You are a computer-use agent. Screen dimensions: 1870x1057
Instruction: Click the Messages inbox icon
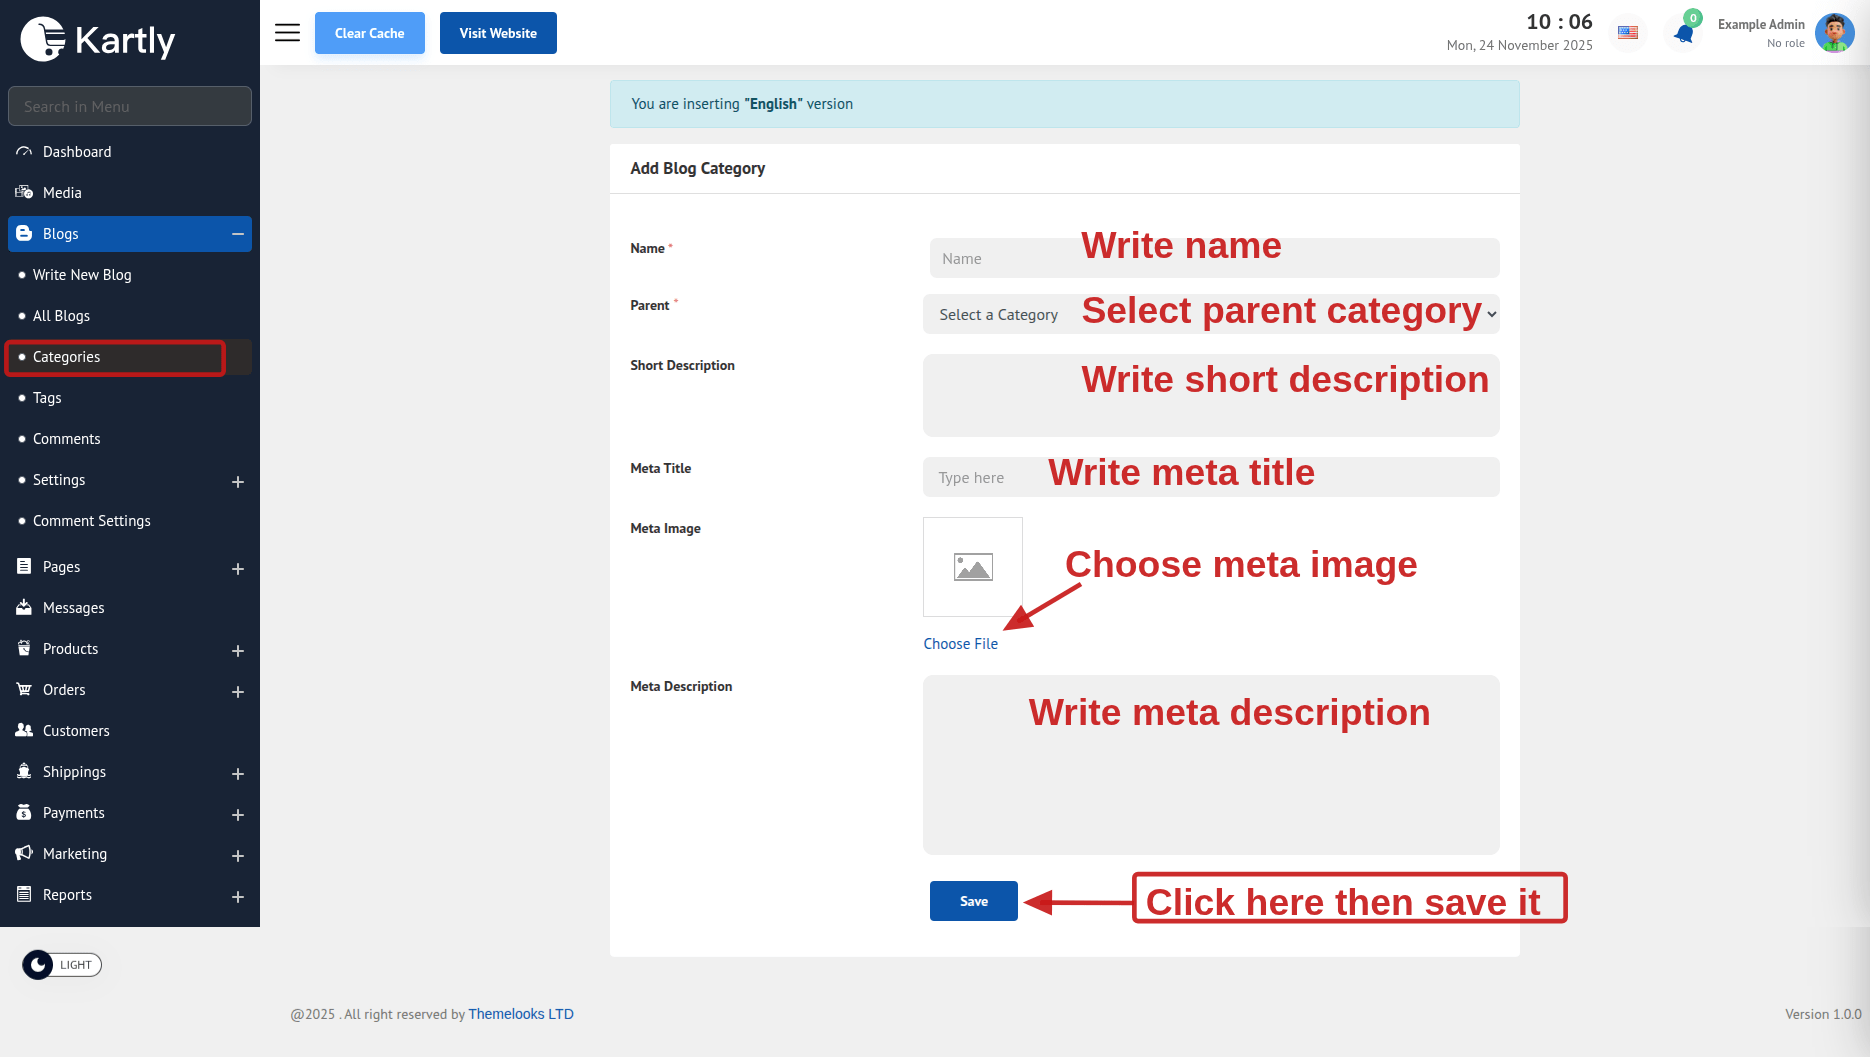coord(24,608)
